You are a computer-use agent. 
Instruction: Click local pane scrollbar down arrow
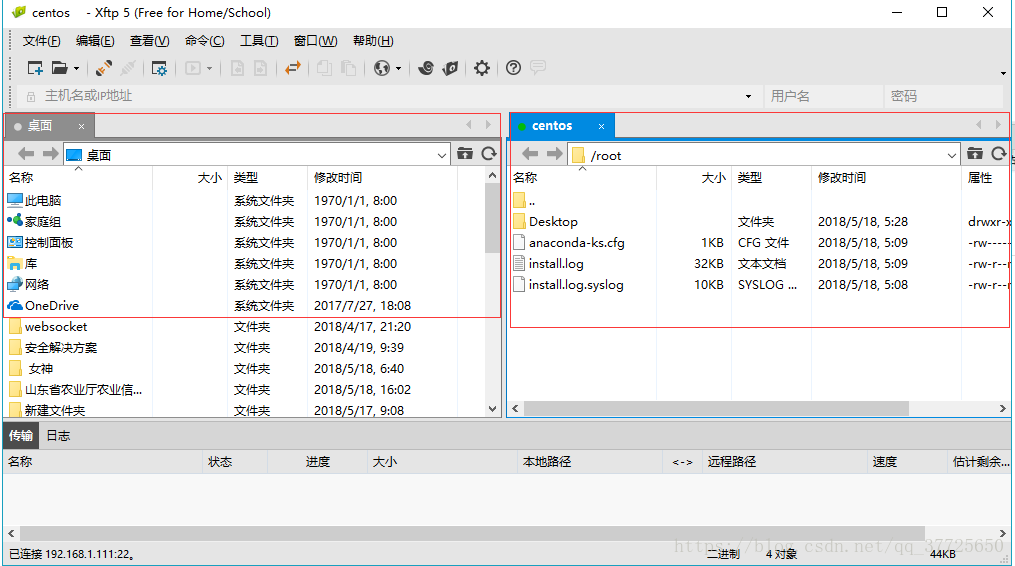coord(492,409)
